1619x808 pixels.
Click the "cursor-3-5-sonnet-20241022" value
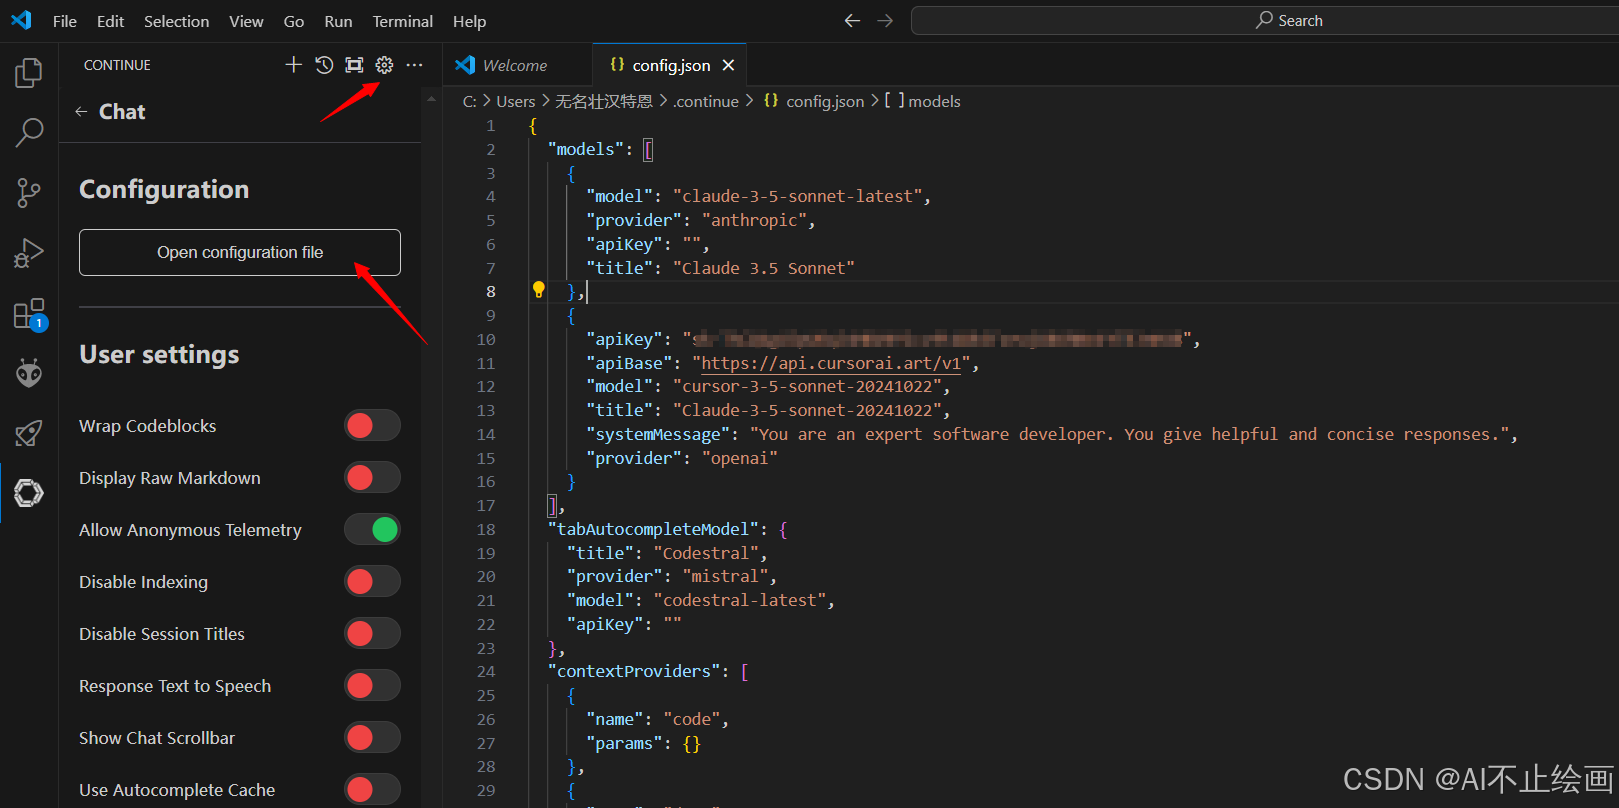click(x=808, y=386)
